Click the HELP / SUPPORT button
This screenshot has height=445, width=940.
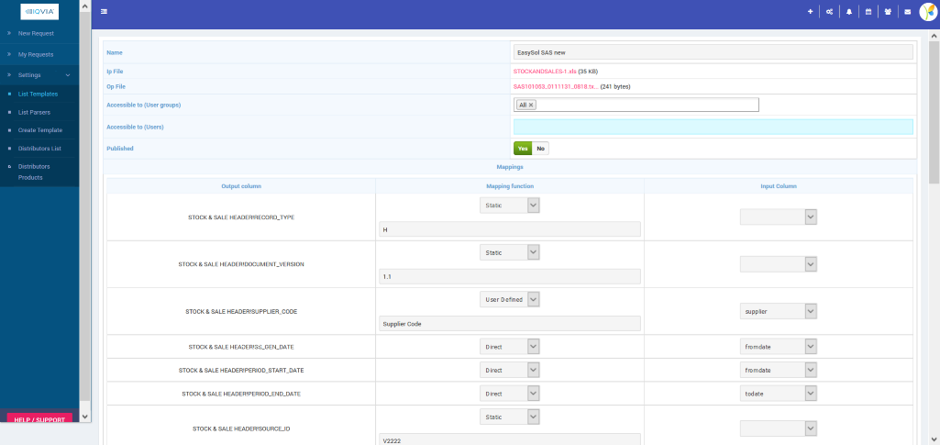click(40, 419)
